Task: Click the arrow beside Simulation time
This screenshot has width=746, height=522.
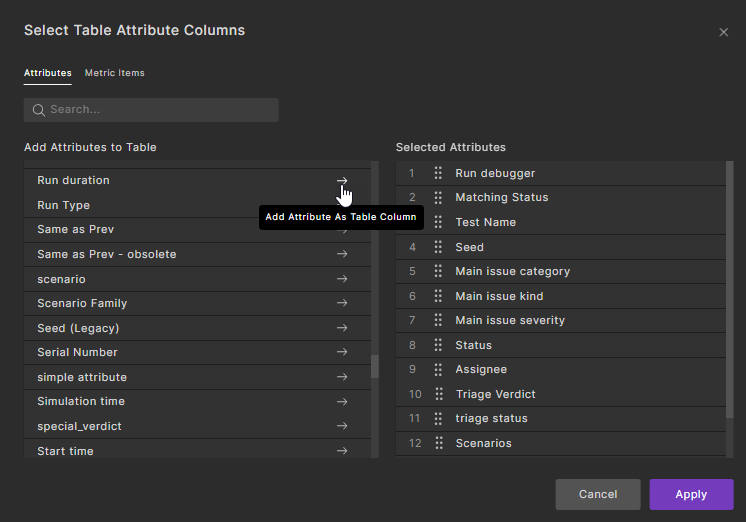Action: click(342, 401)
